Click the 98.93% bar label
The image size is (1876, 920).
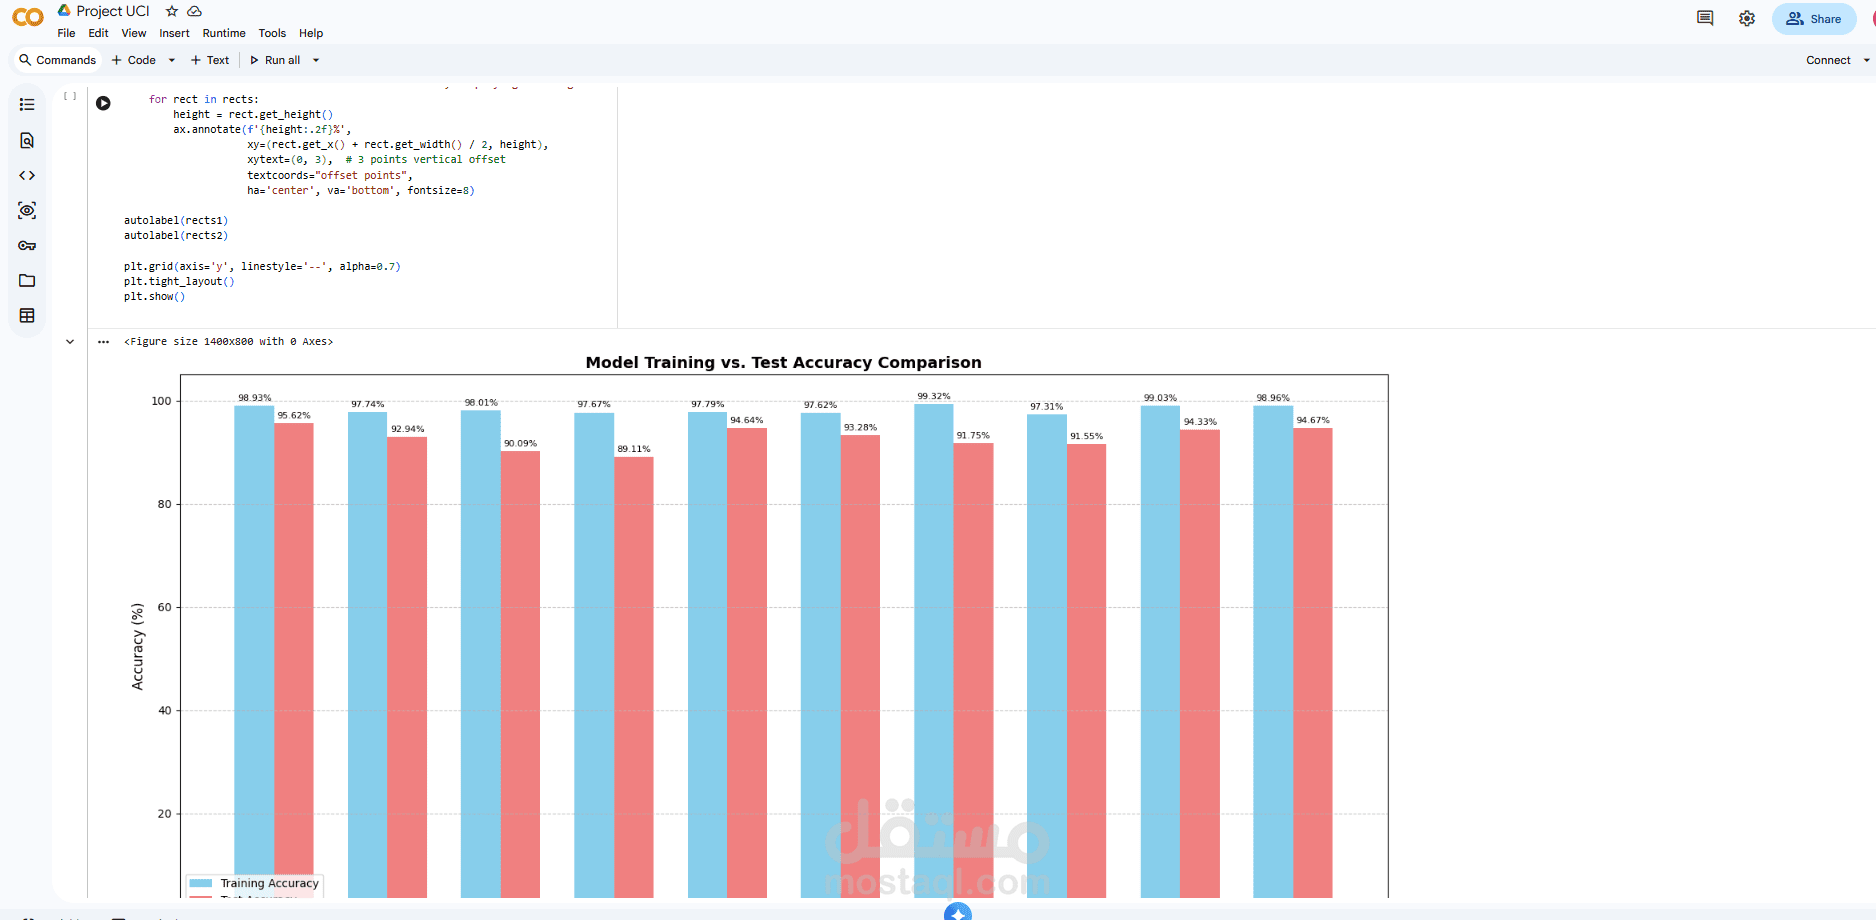coord(254,398)
